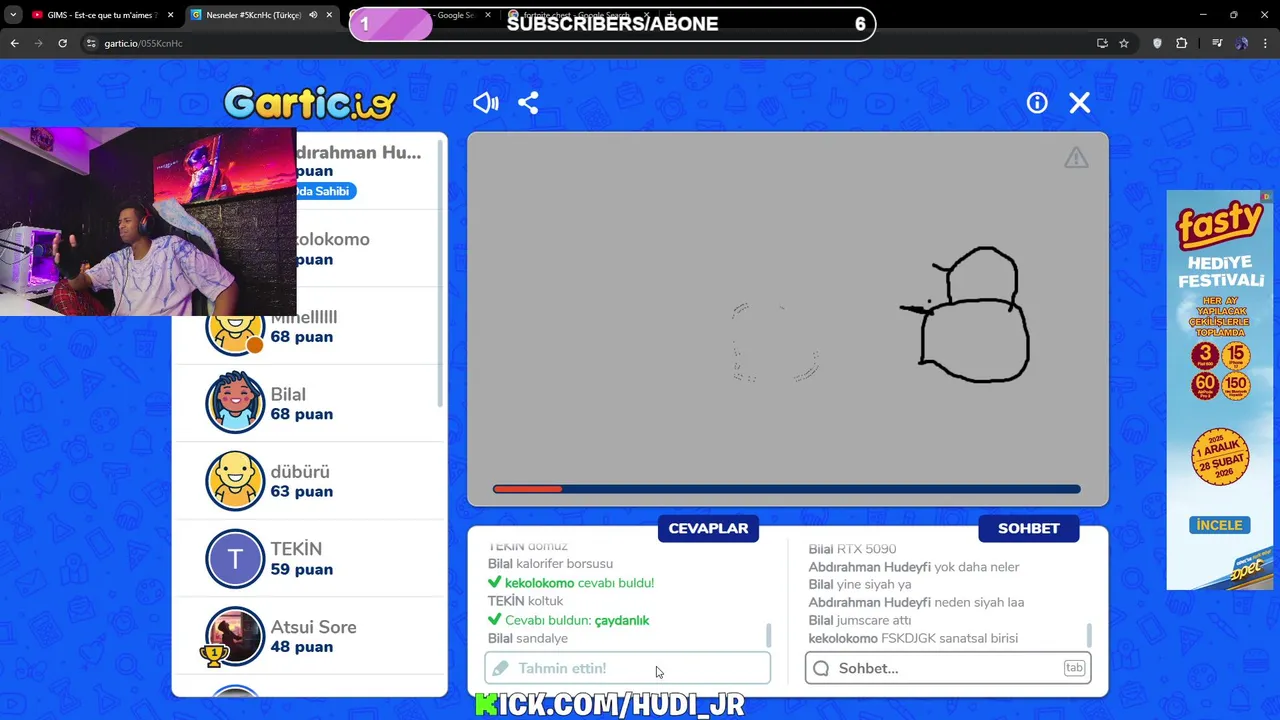Image resolution: width=1280 pixels, height=720 pixels.
Task: Open the CEVAPLAR answers tab
Action: click(708, 528)
